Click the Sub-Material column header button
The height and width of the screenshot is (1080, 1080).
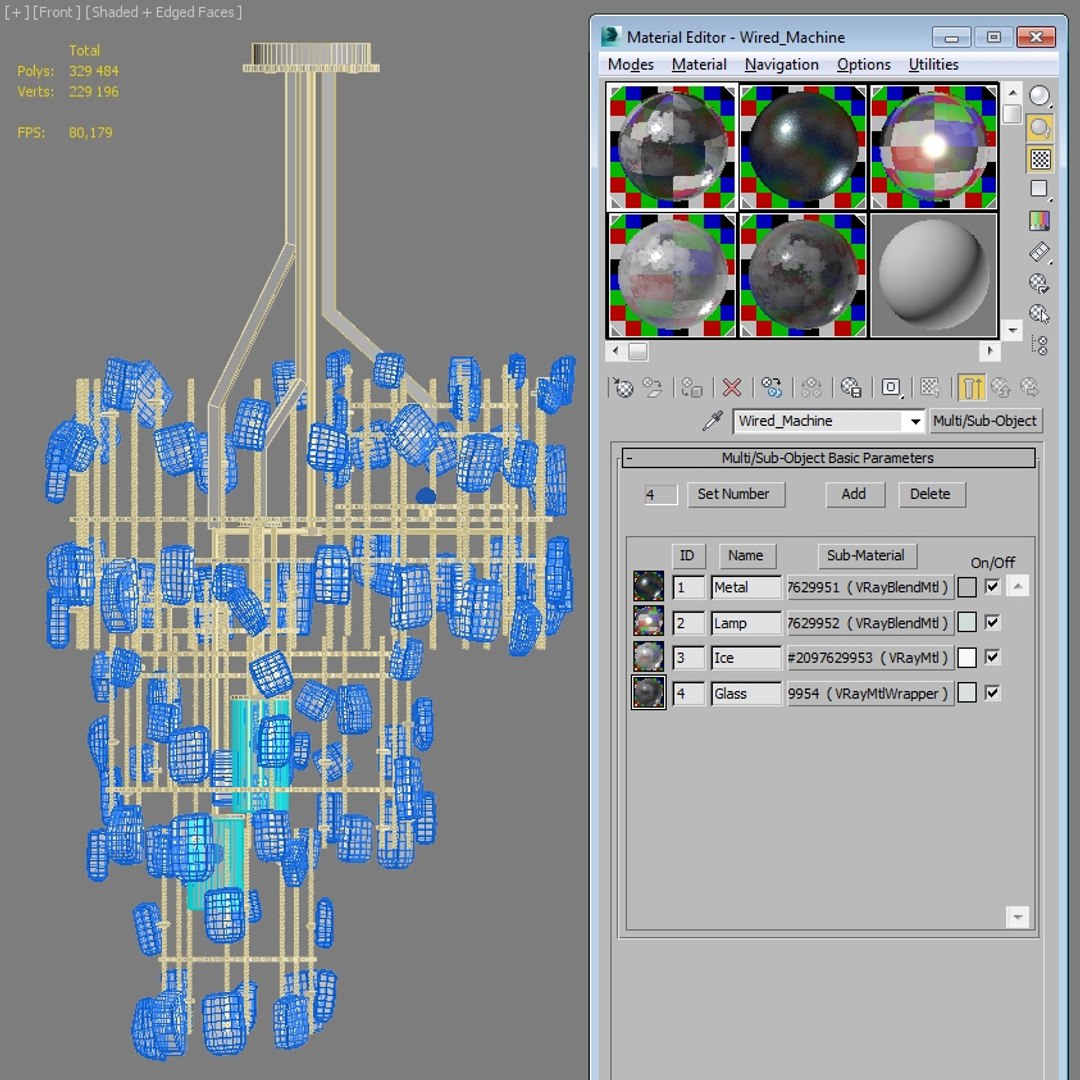[866, 555]
